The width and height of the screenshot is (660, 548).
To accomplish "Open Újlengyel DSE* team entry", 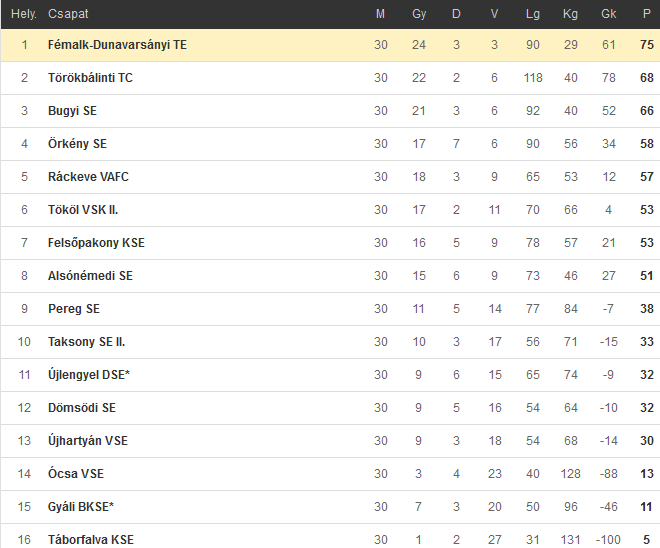I will tap(89, 375).
